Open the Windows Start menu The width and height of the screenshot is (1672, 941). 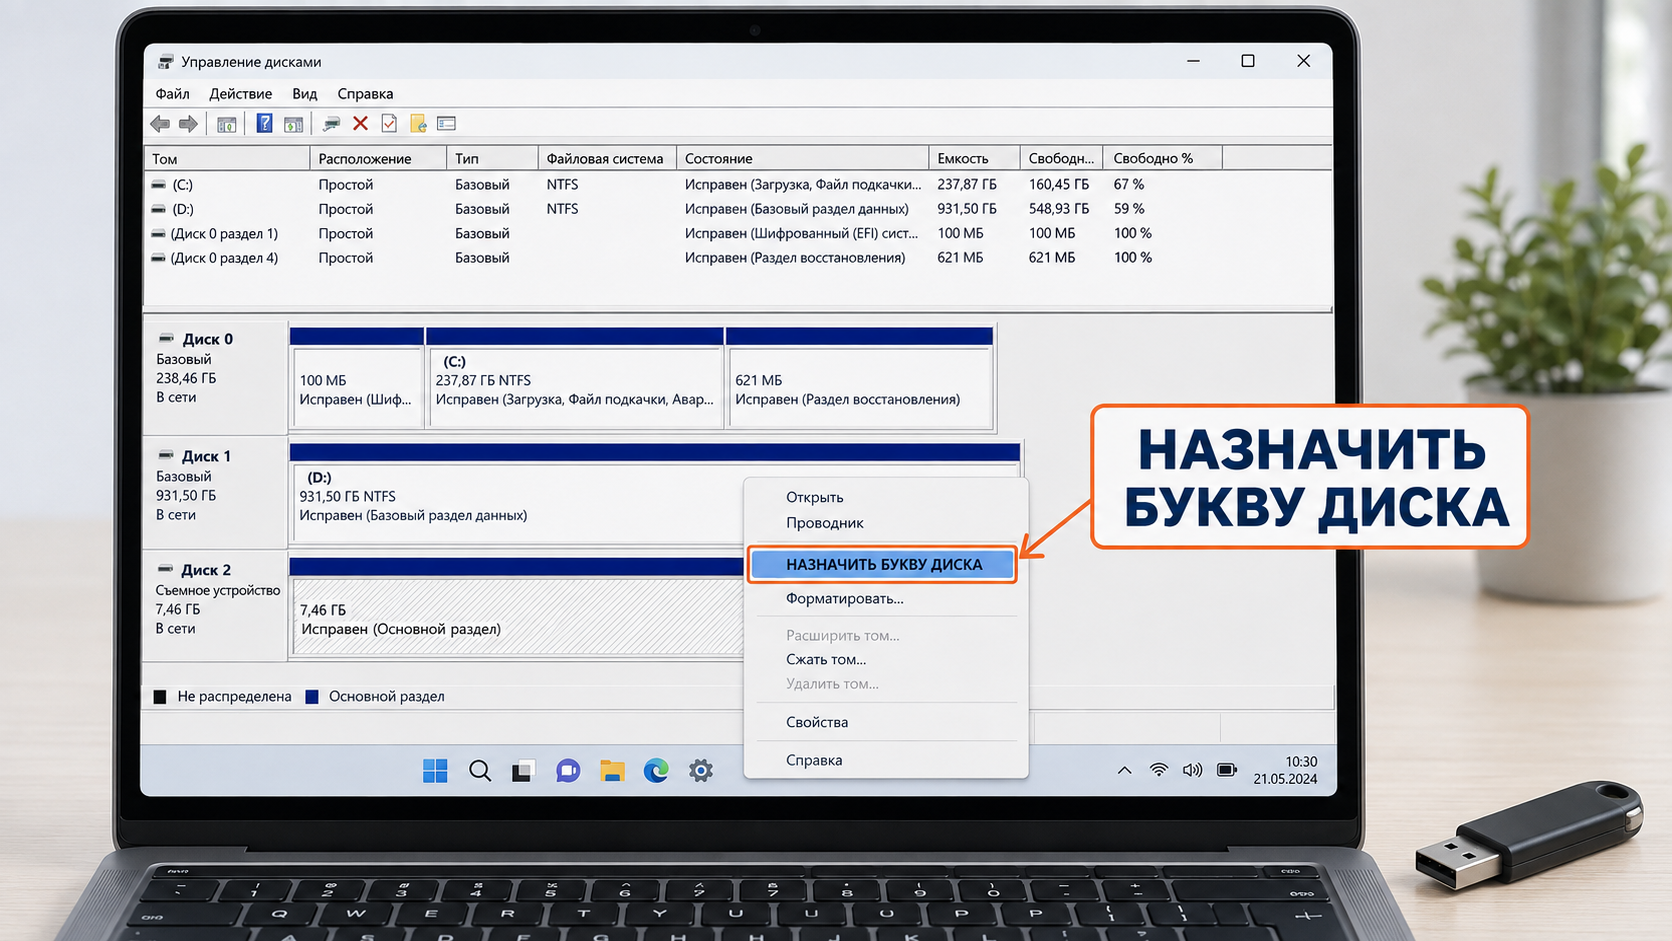tap(435, 770)
